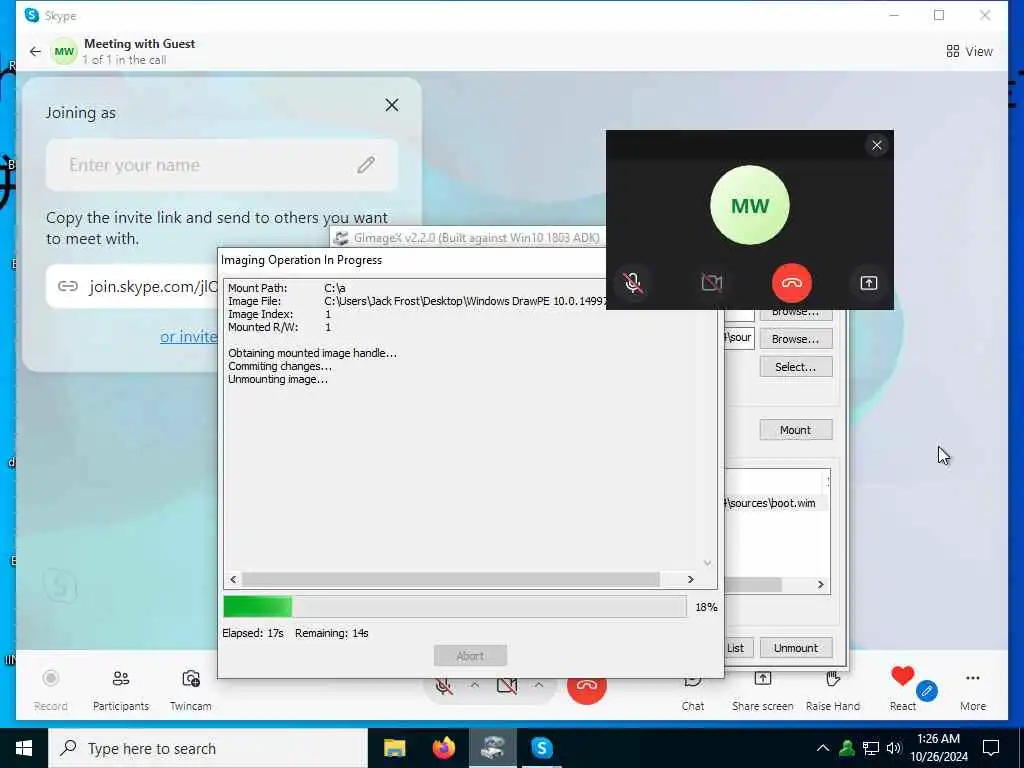The image size is (1024, 768).
Task: Toggle video camera in bottom call bar
Action: click(x=507, y=686)
